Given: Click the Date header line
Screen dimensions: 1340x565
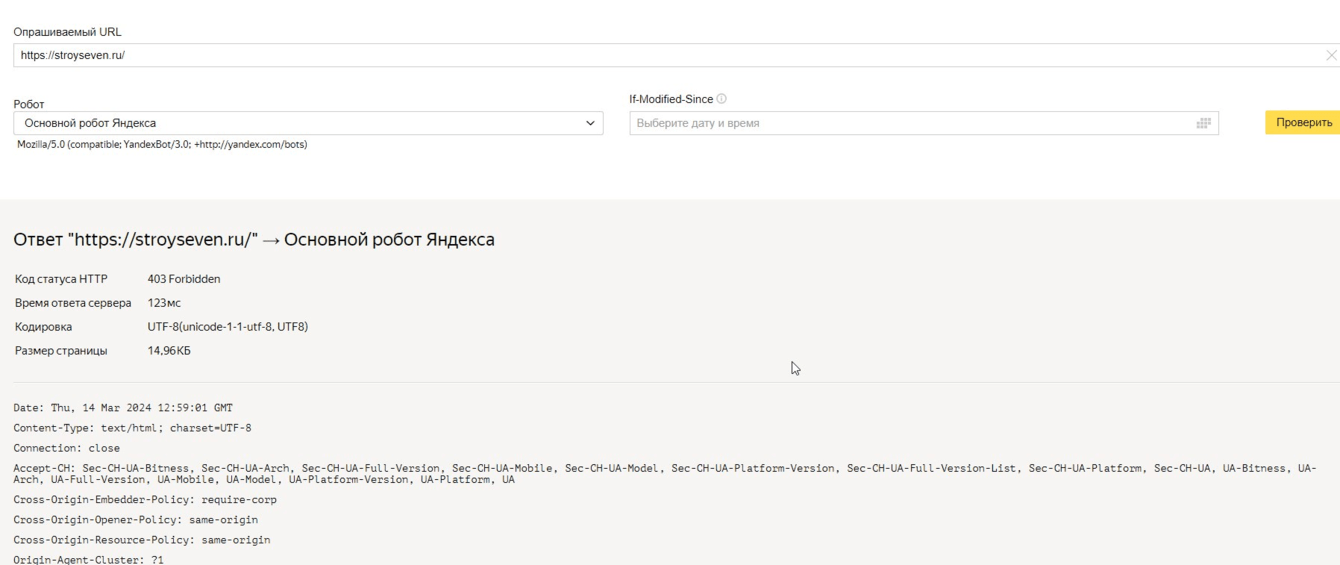Looking at the screenshot, I should [x=123, y=408].
